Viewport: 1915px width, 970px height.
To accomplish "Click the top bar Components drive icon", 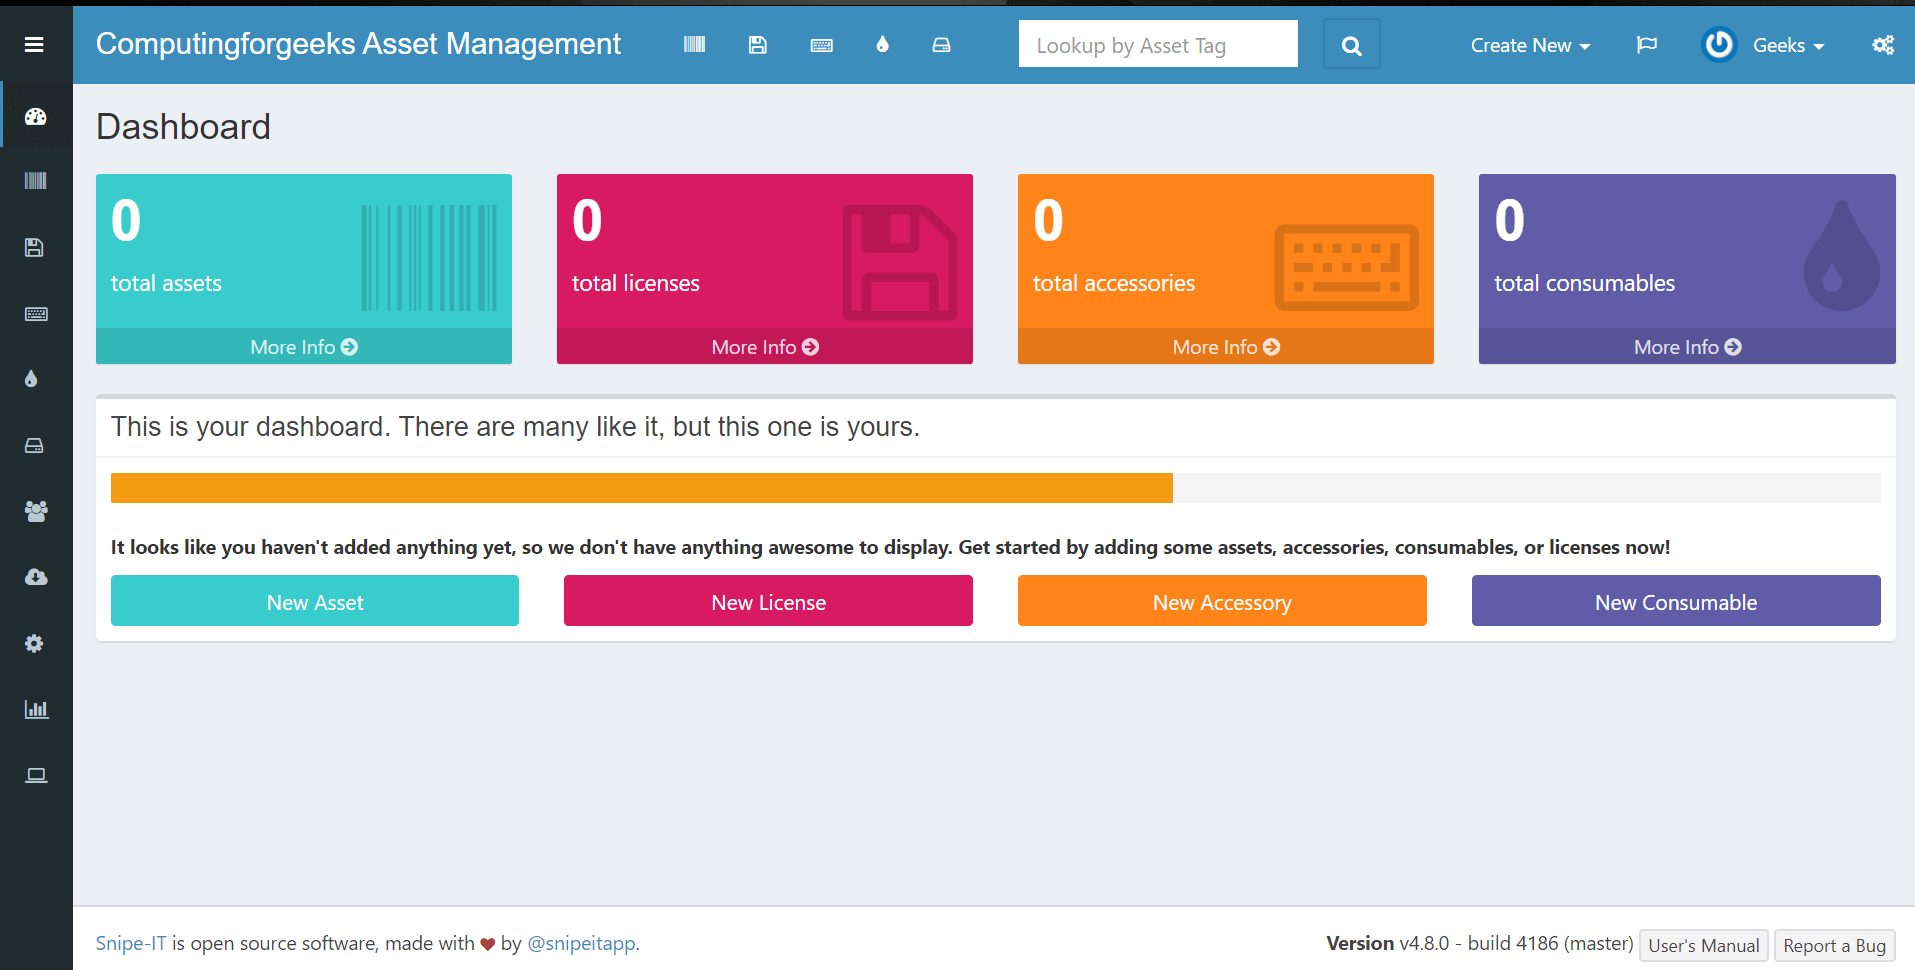I will (941, 45).
